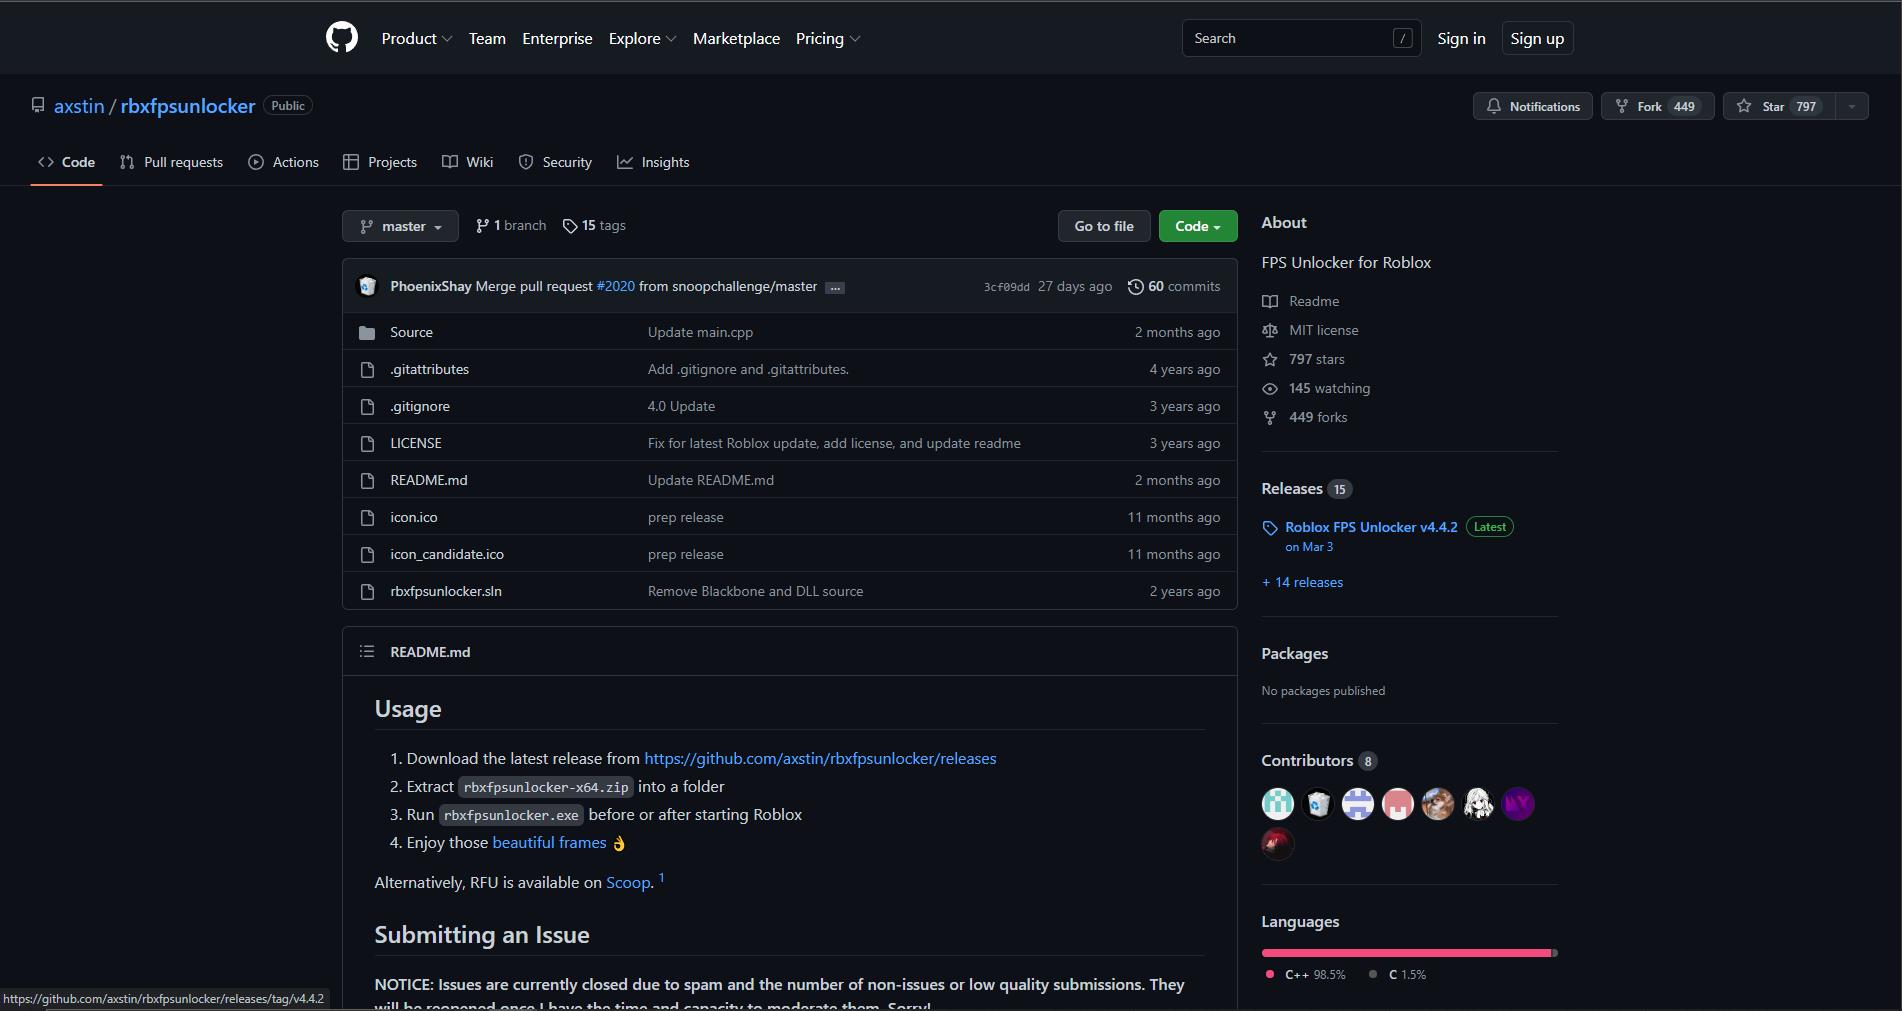Click the eye icon beside 145 watching
The height and width of the screenshot is (1011, 1902).
click(x=1270, y=388)
